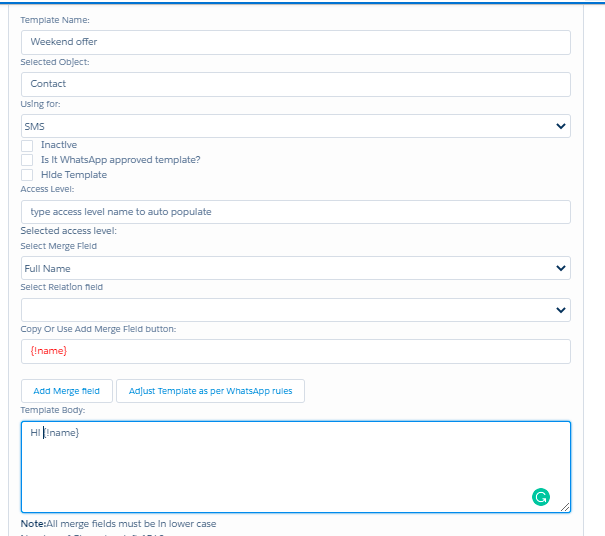The width and height of the screenshot is (605, 536).
Task: Focus the Template Name field
Action: click(296, 42)
